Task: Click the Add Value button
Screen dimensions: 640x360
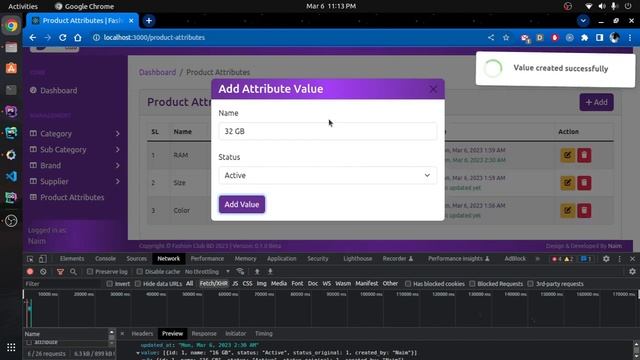Action: pos(242,204)
